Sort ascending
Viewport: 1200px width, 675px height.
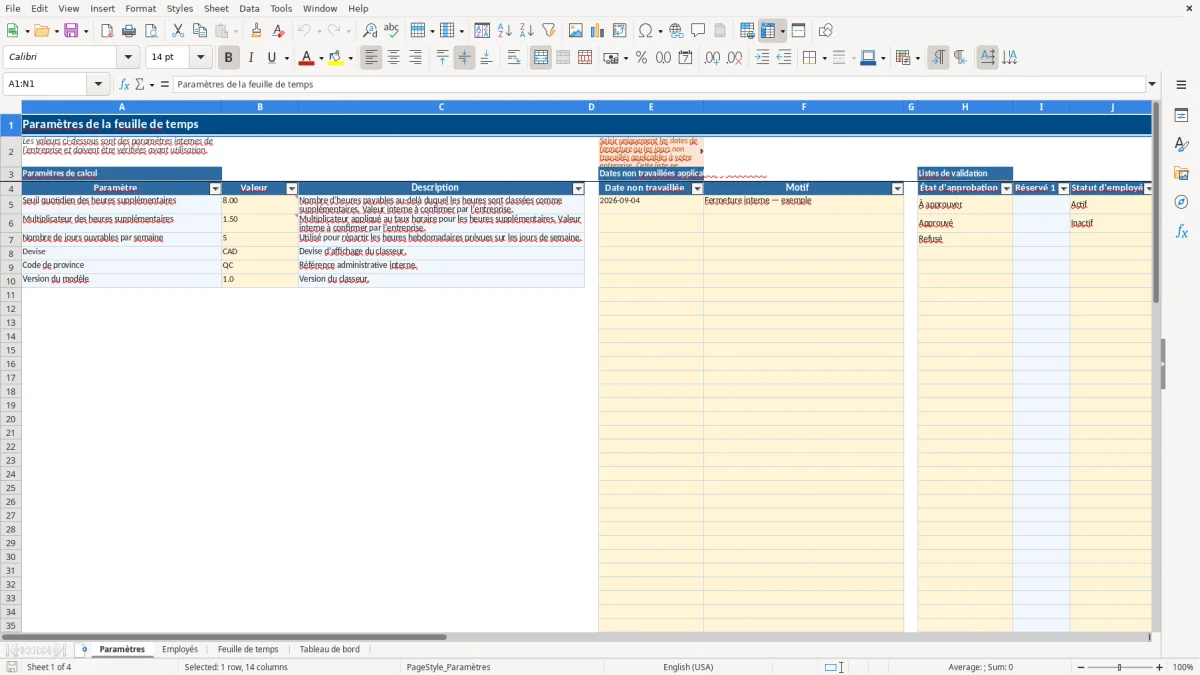[505, 31]
